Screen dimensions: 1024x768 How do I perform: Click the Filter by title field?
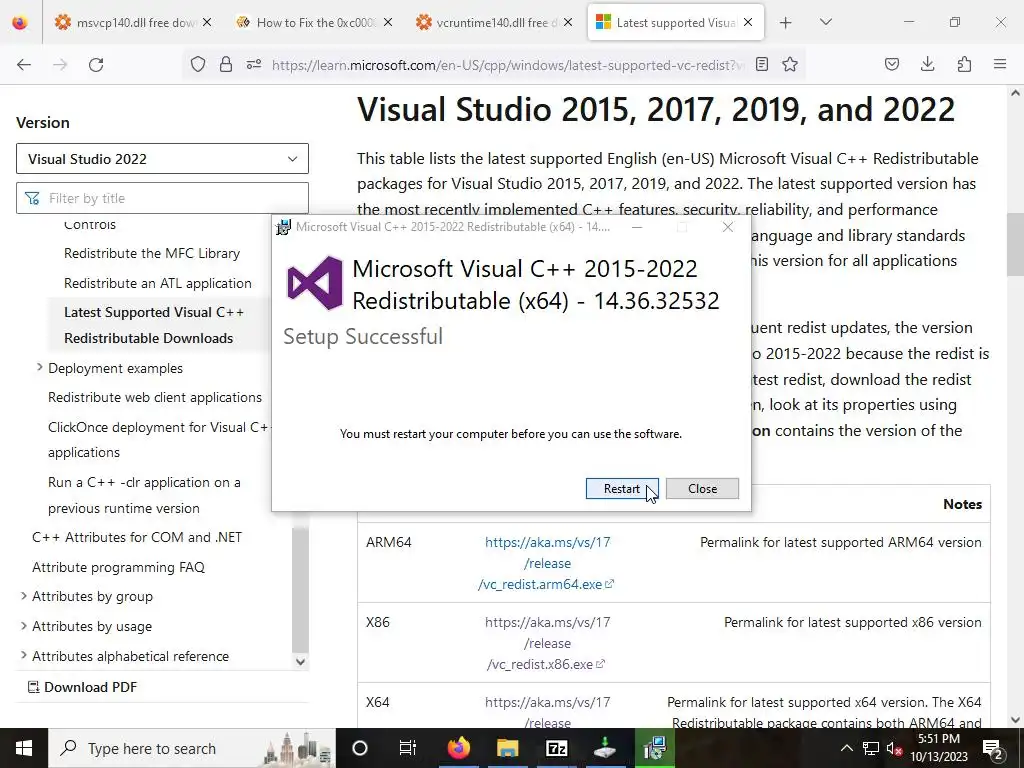tap(162, 198)
